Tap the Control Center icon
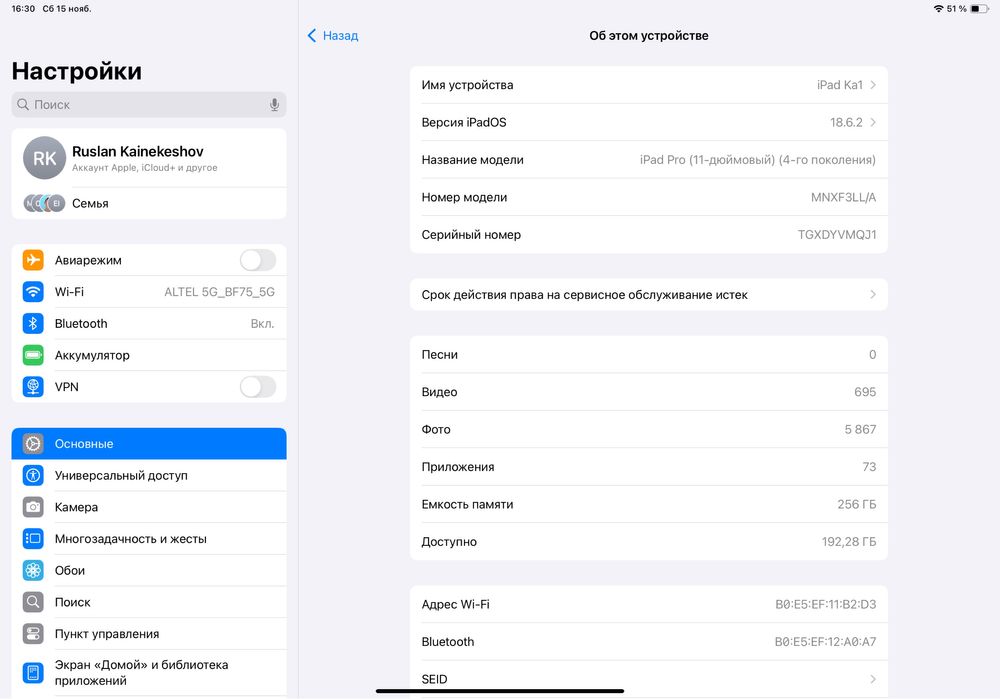Viewport: 1000px width, 699px height. 34,634
